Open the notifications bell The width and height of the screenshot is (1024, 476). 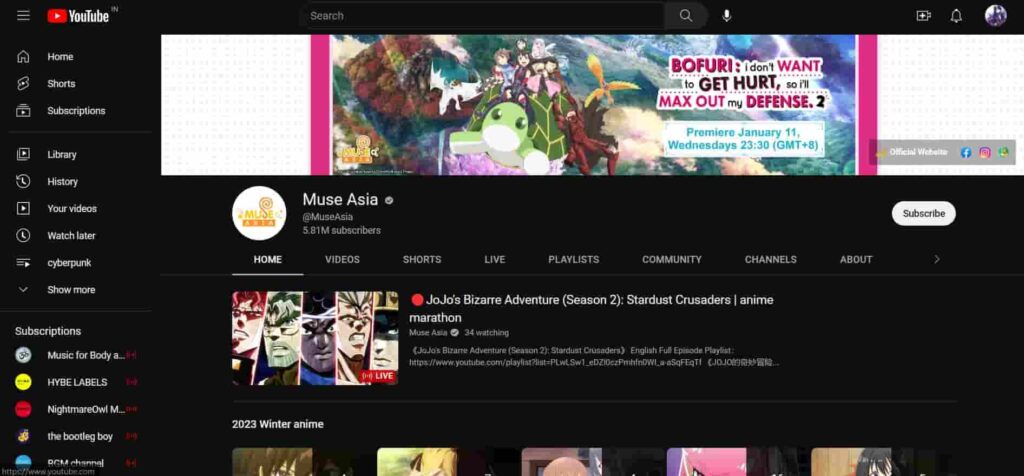coord(956,16)
